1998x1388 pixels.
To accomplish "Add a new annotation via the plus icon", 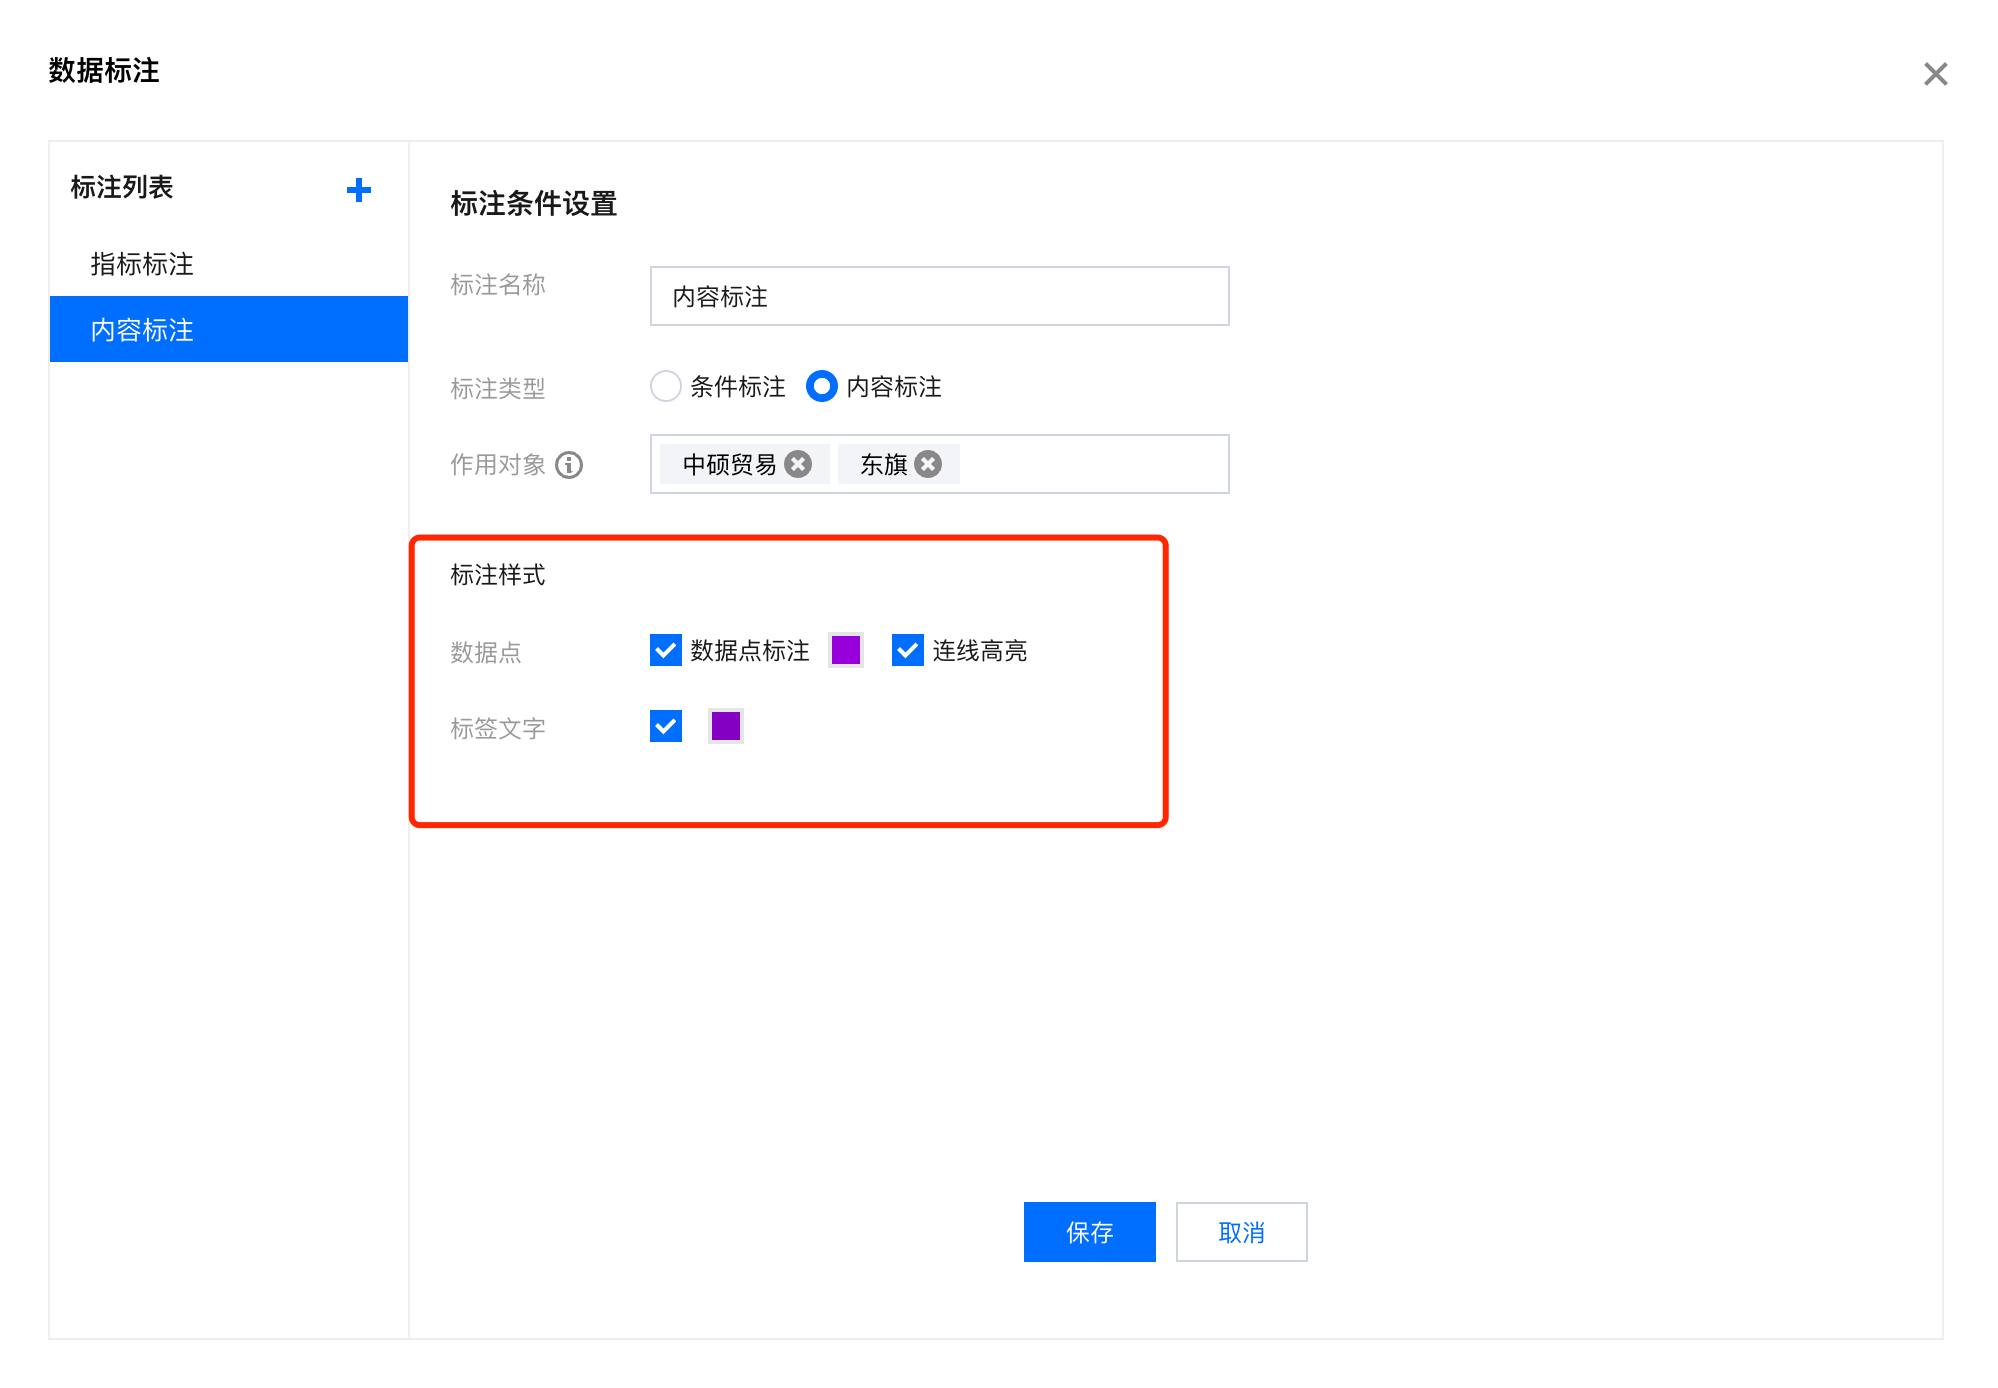I will [x=359, y=190].
